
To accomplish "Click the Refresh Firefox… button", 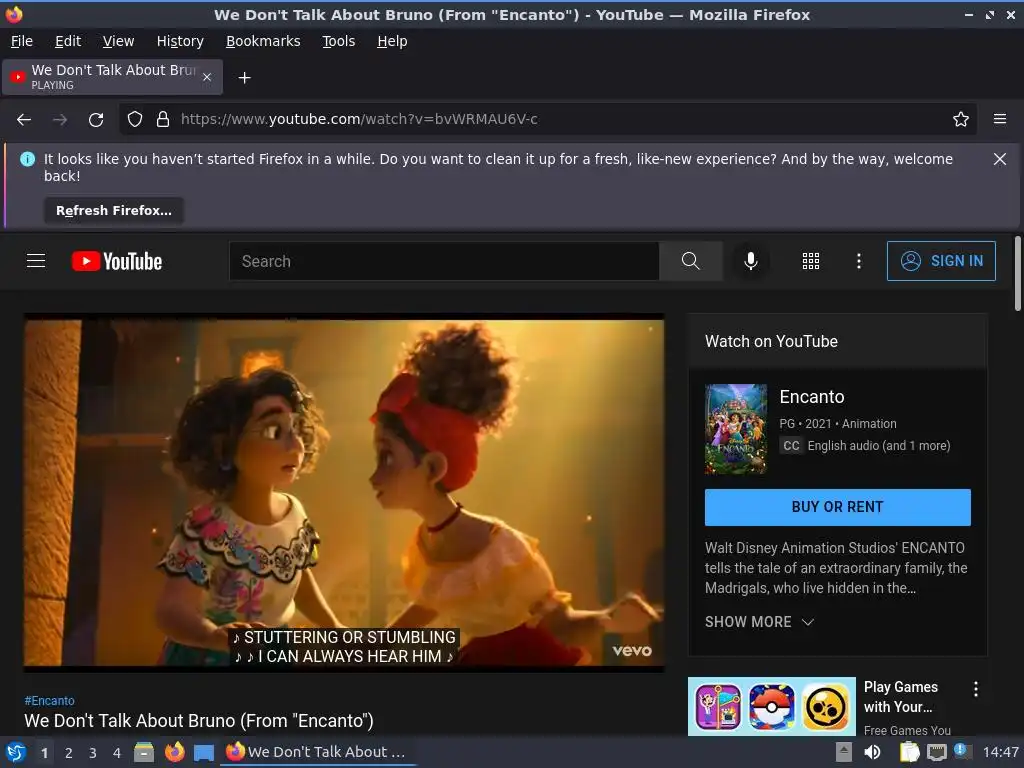I will coord(114,210).
